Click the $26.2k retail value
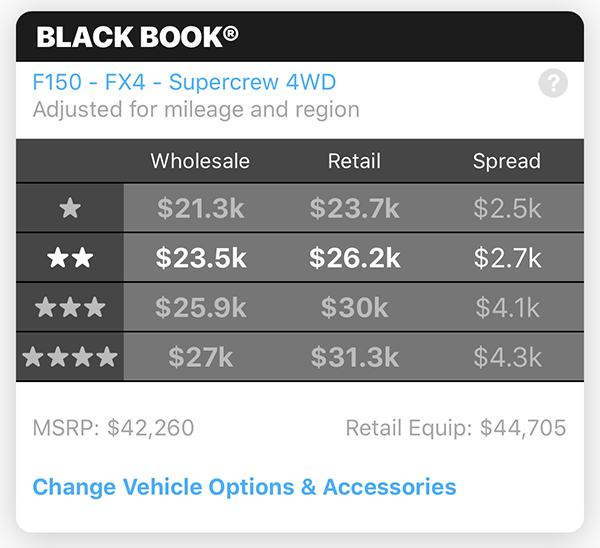Viewport: 600px width, 548px height. 355,258
